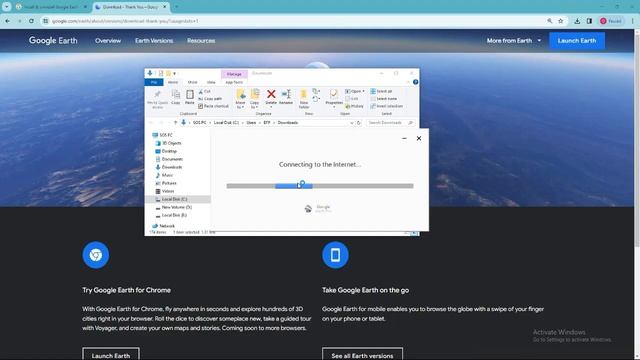
Task: Open Quick Access Toolbar customize arrow
Action: click(x=175, y=74)
